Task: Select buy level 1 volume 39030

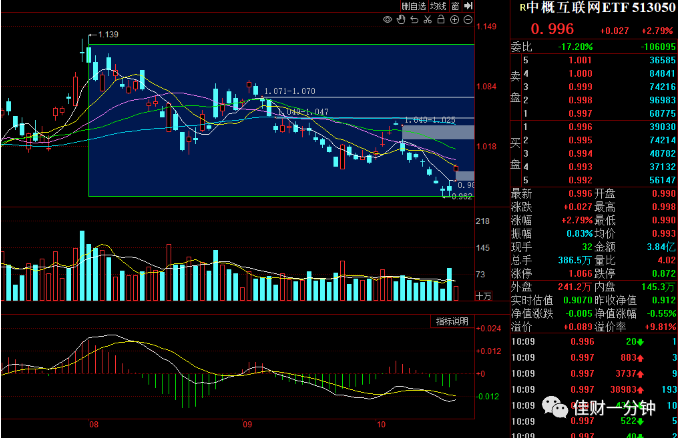Action: pyautogui.click(x=663, y=127)
